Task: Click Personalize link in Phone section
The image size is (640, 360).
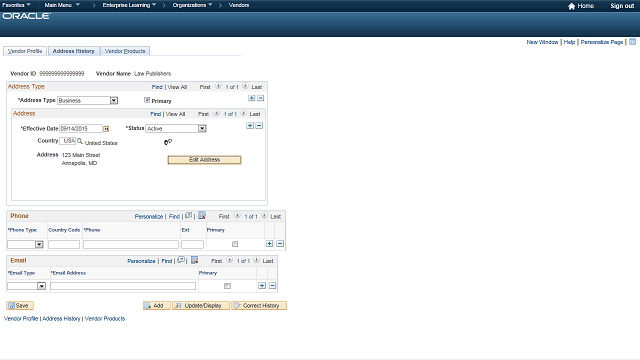Action: [149, 216]
